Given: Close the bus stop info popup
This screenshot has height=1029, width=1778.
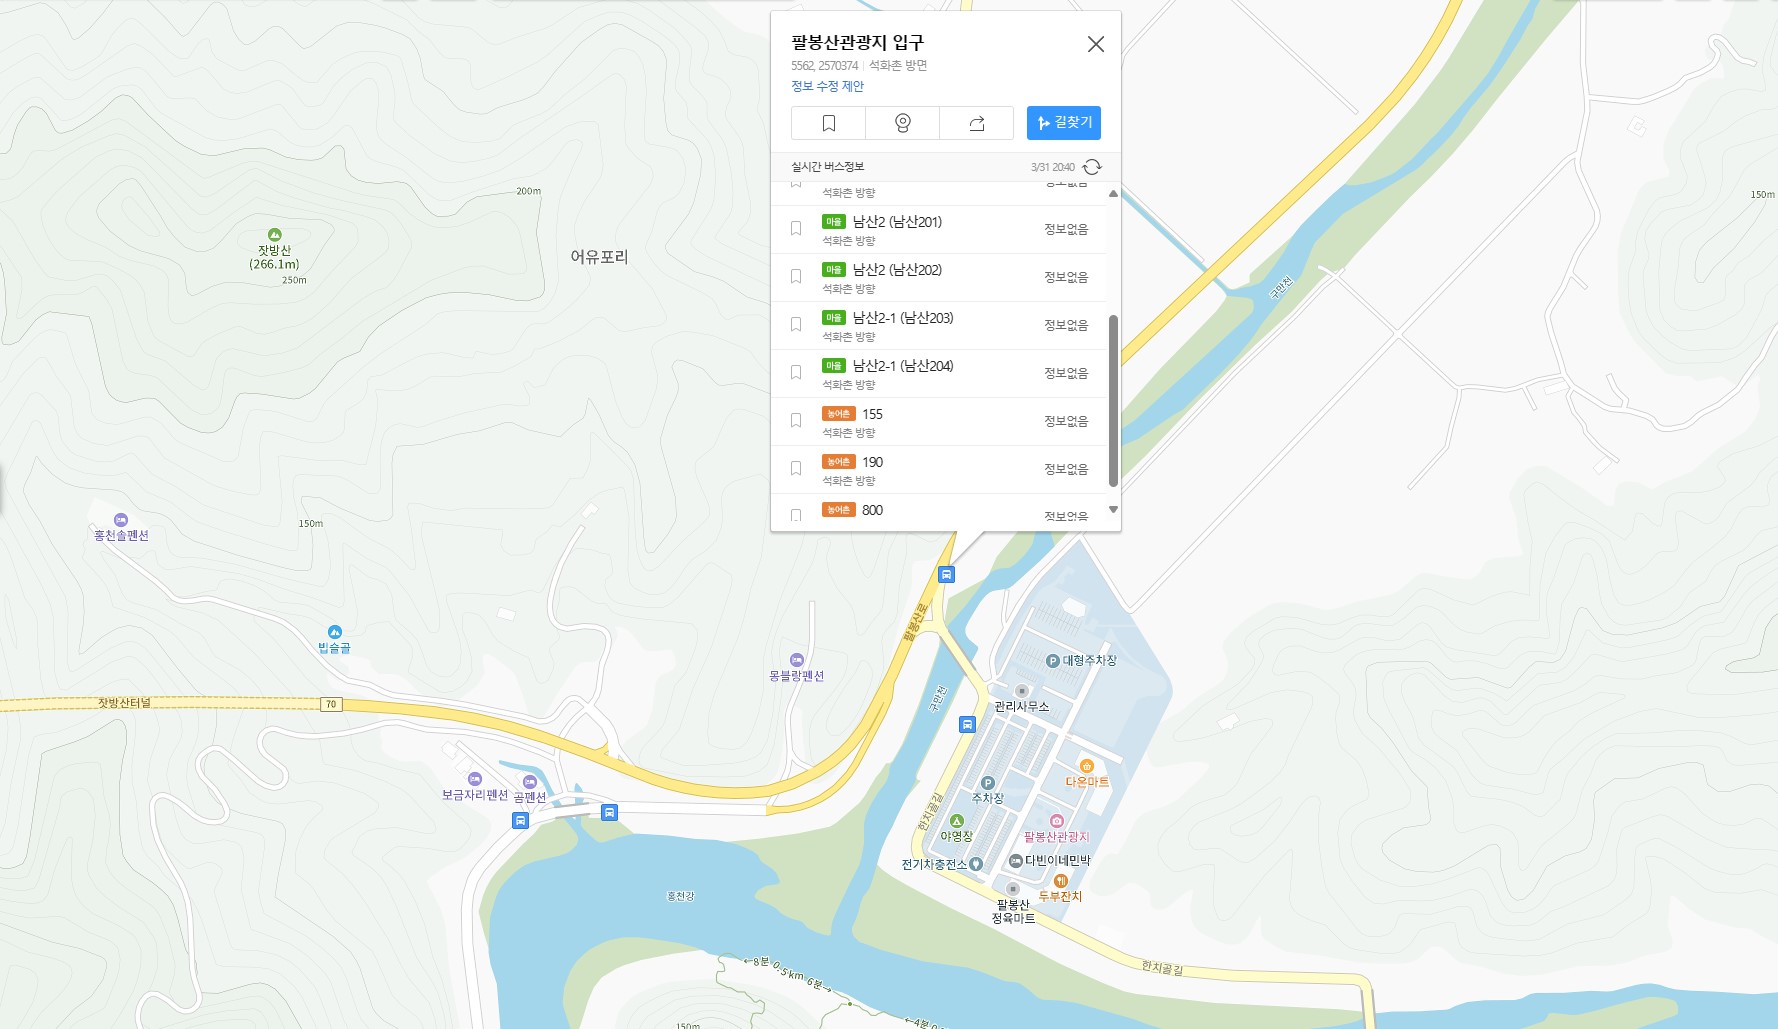Looking at the screenshot, I should click(x=1096, y=44).
